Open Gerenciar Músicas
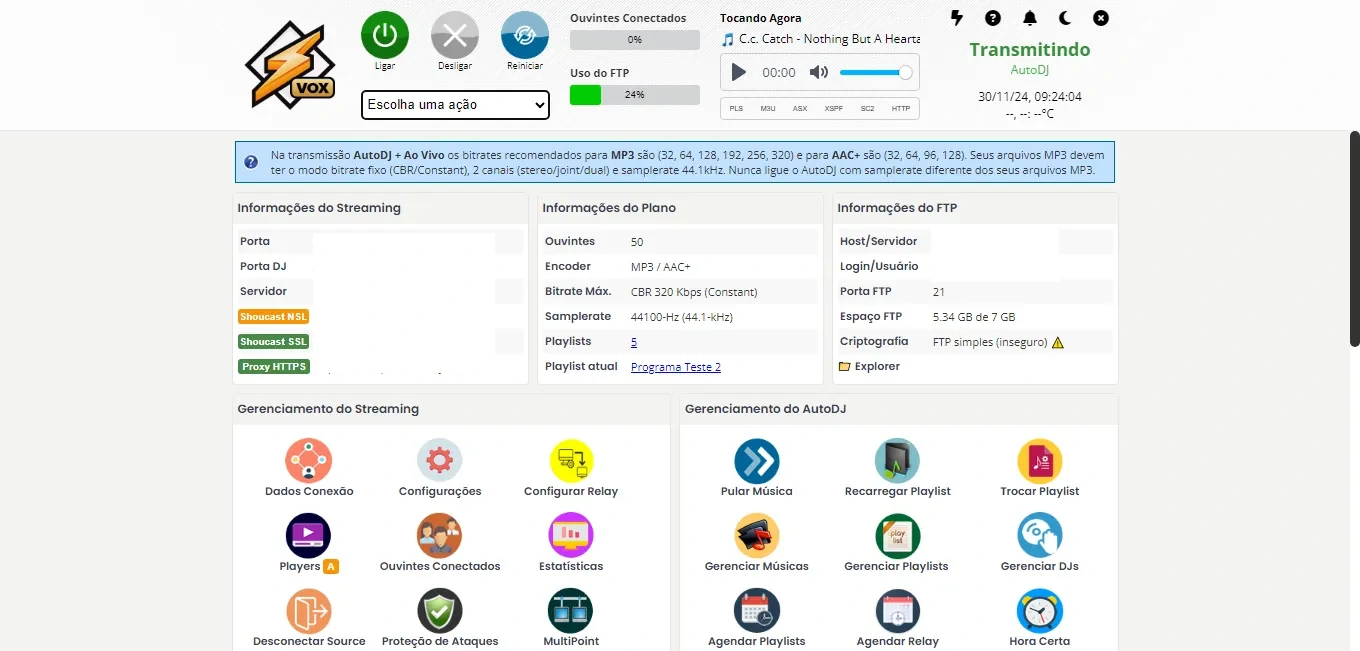1360x651 pixels. 756,536
